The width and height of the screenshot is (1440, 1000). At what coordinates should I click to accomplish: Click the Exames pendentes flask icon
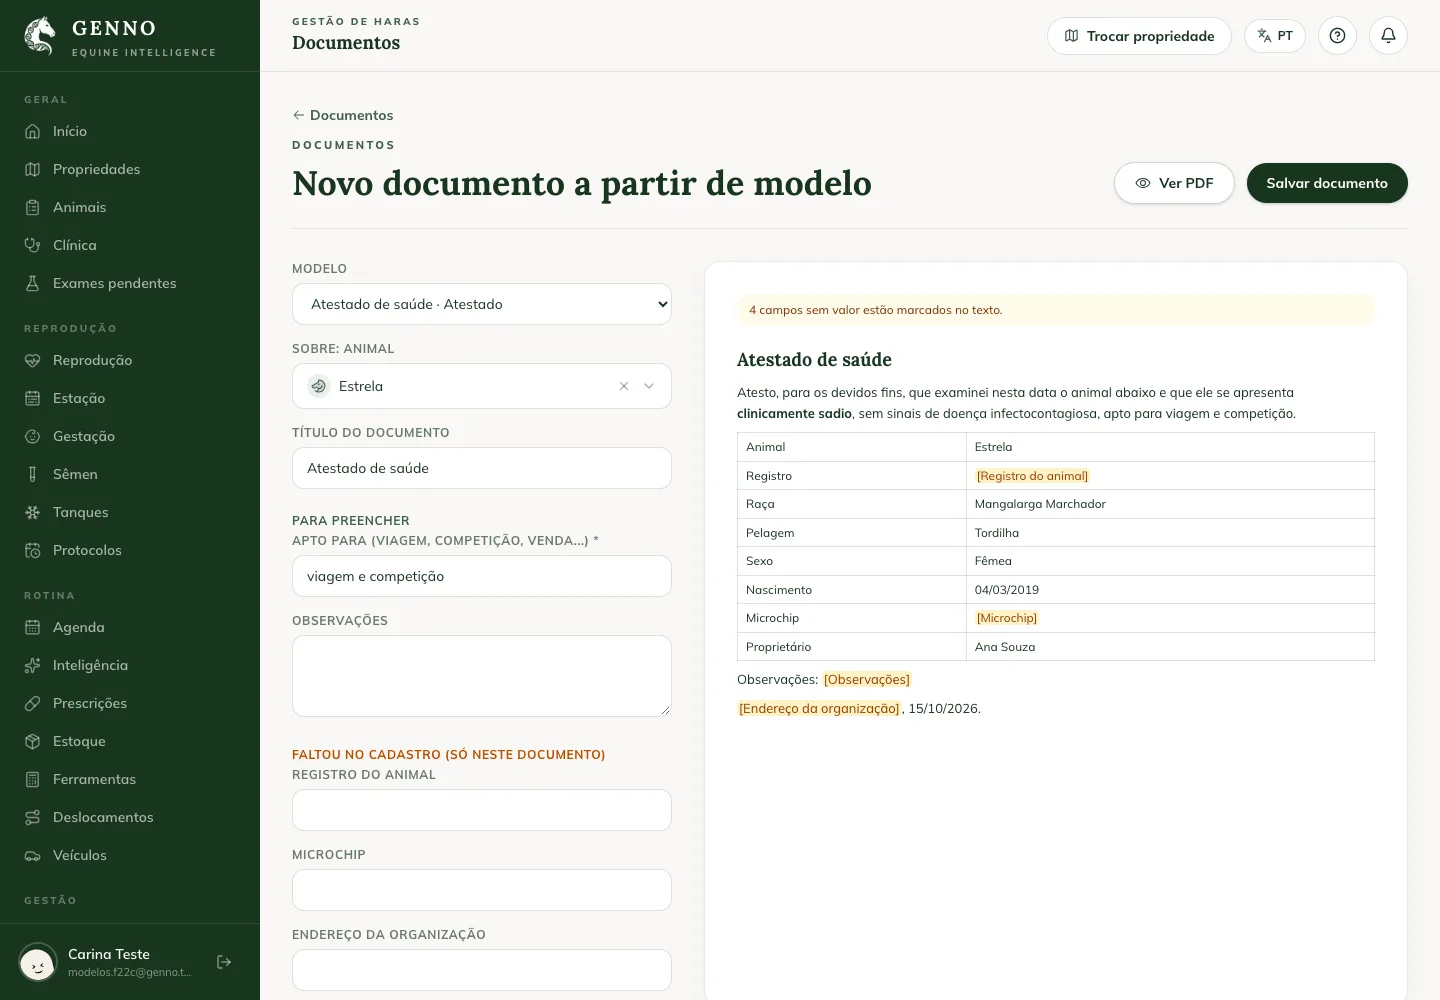33,283
